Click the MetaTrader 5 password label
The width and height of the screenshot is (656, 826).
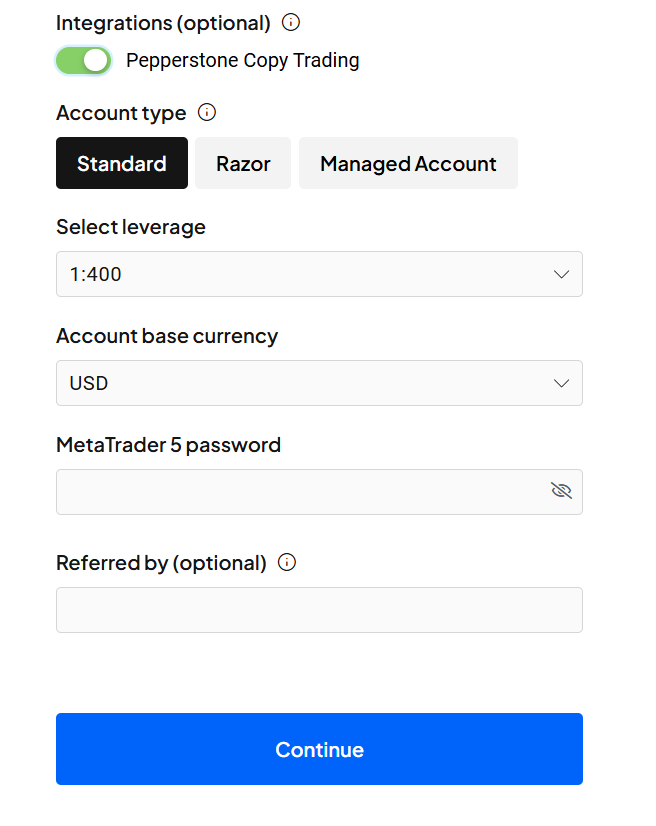(168, 445)
